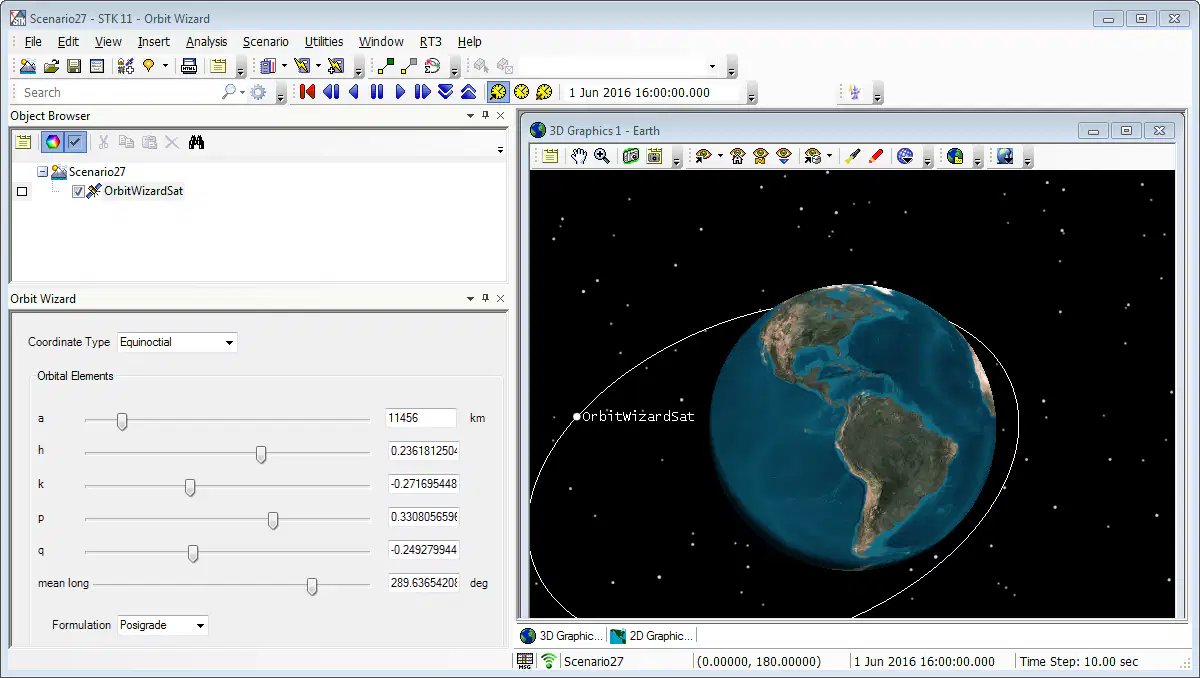Decrease the animation time step

click(x=445, y=92)
